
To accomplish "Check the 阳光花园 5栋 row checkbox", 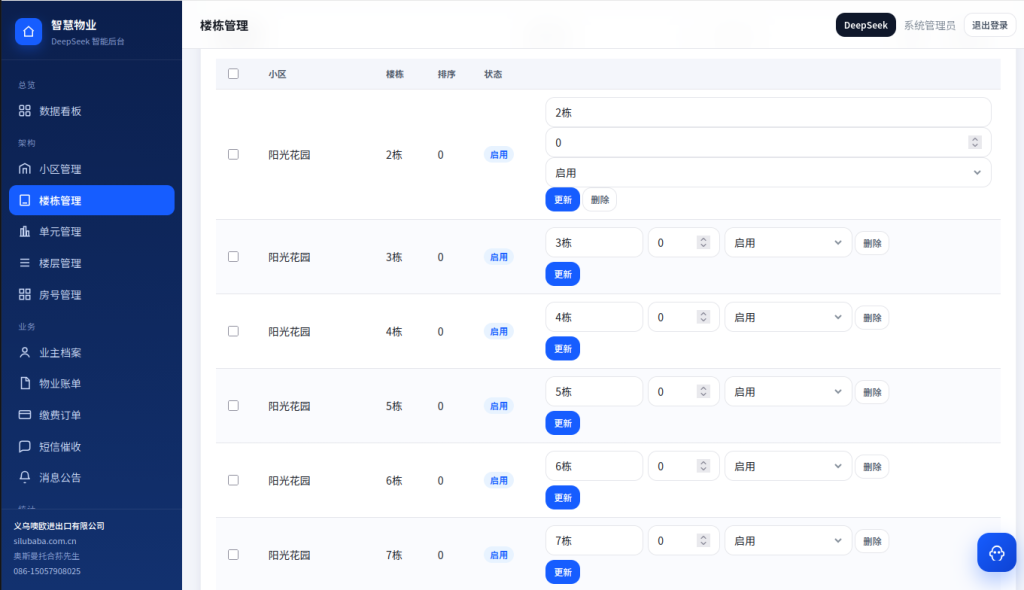I will pyautogui.click(x=233, y=406).
